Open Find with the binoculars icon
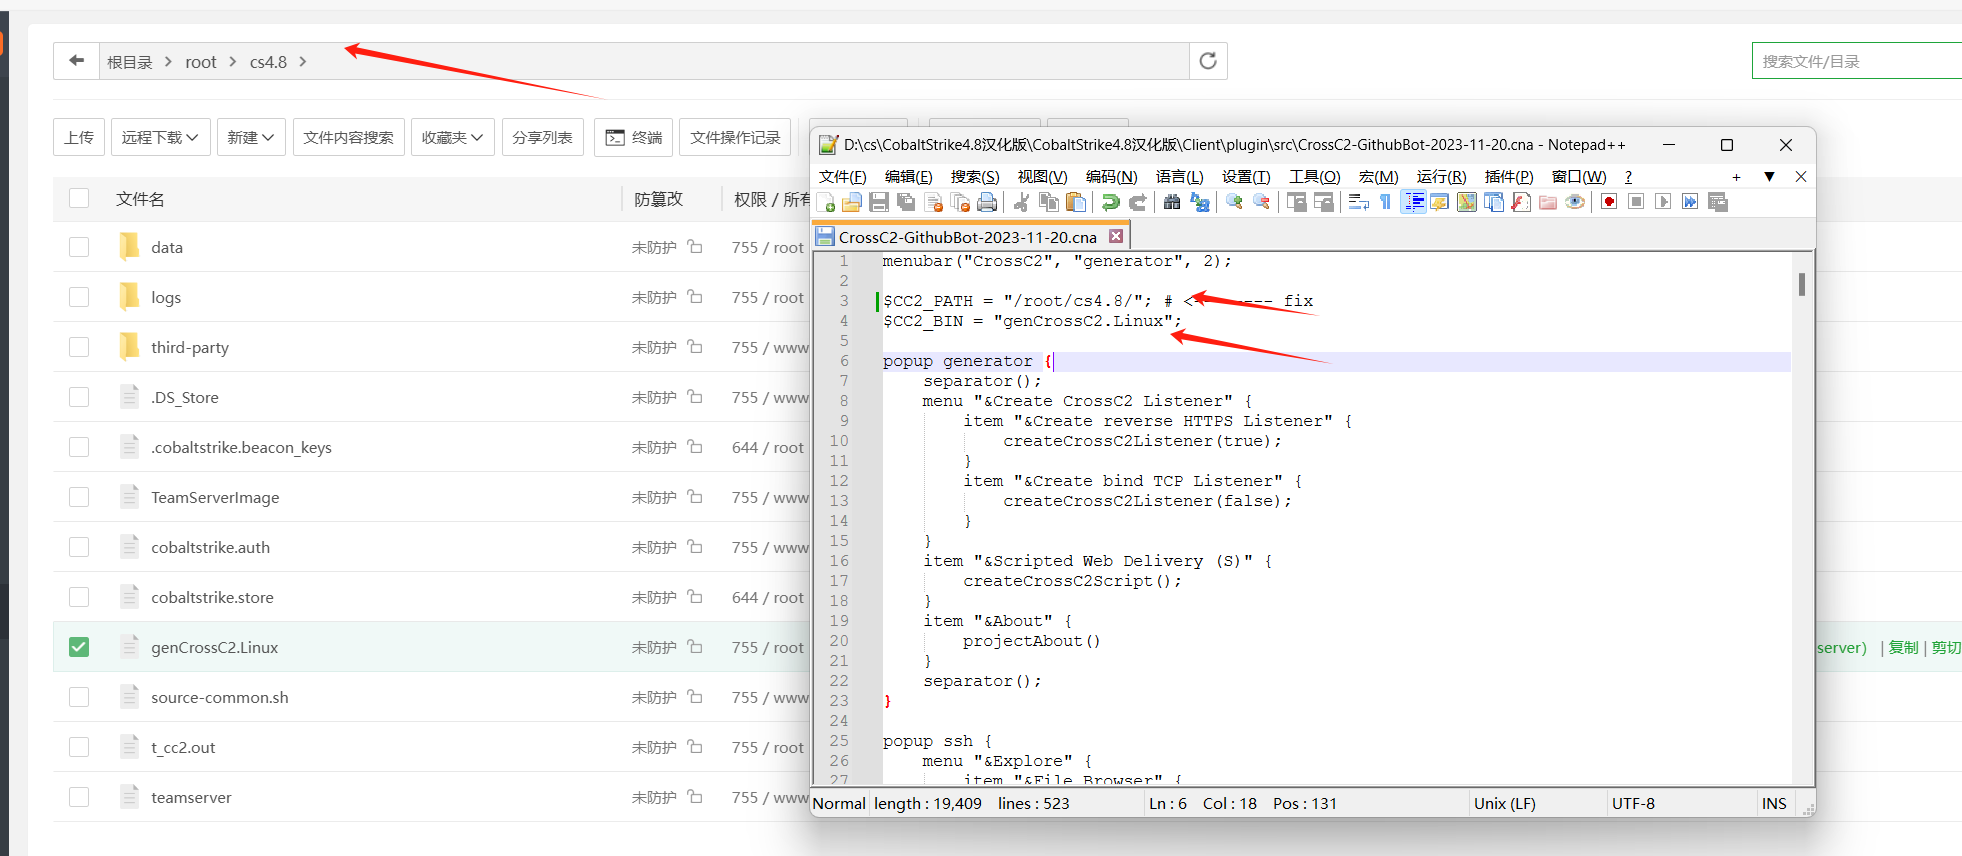Screen dimensions: 1962x856 1172,202
